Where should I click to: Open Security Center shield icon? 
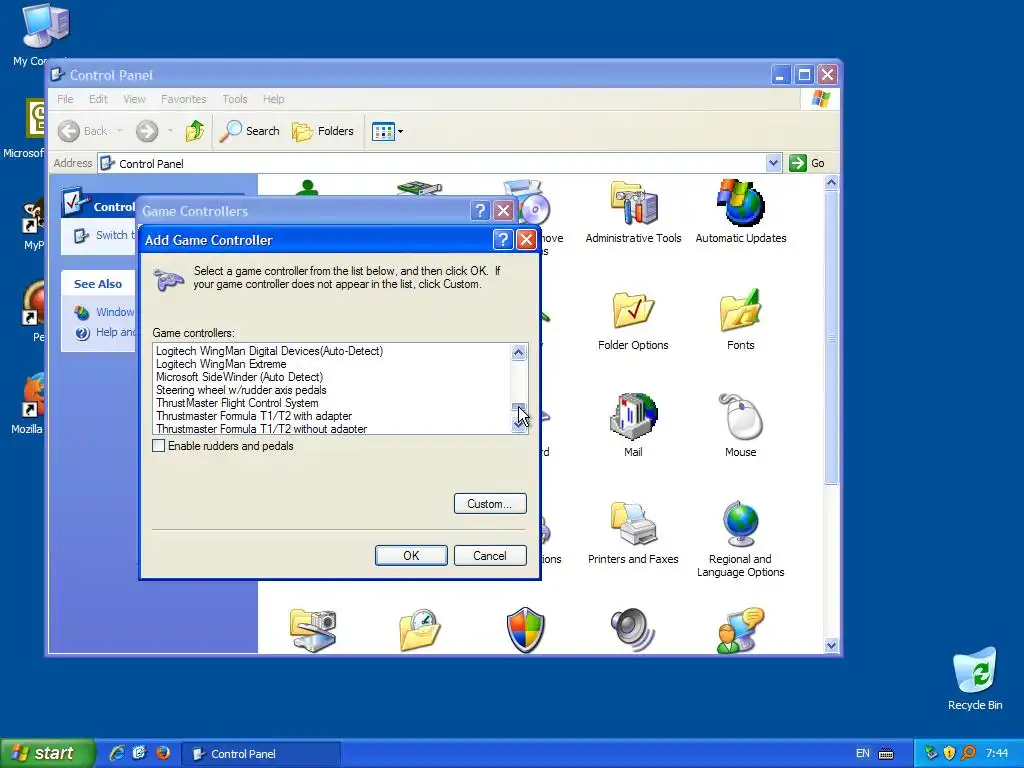(x=526, y=630)
